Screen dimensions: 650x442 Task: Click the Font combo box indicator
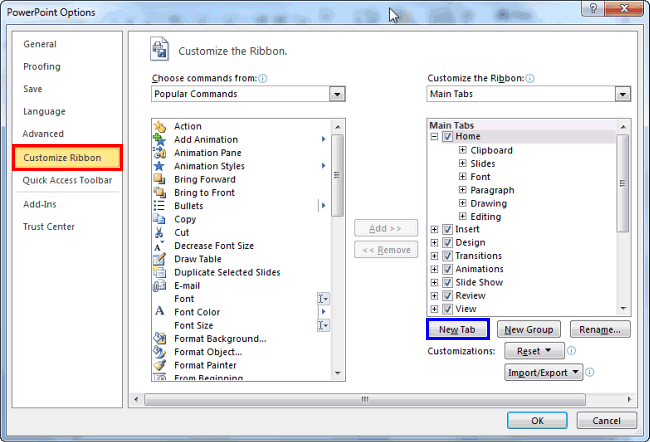click(323, 299)
